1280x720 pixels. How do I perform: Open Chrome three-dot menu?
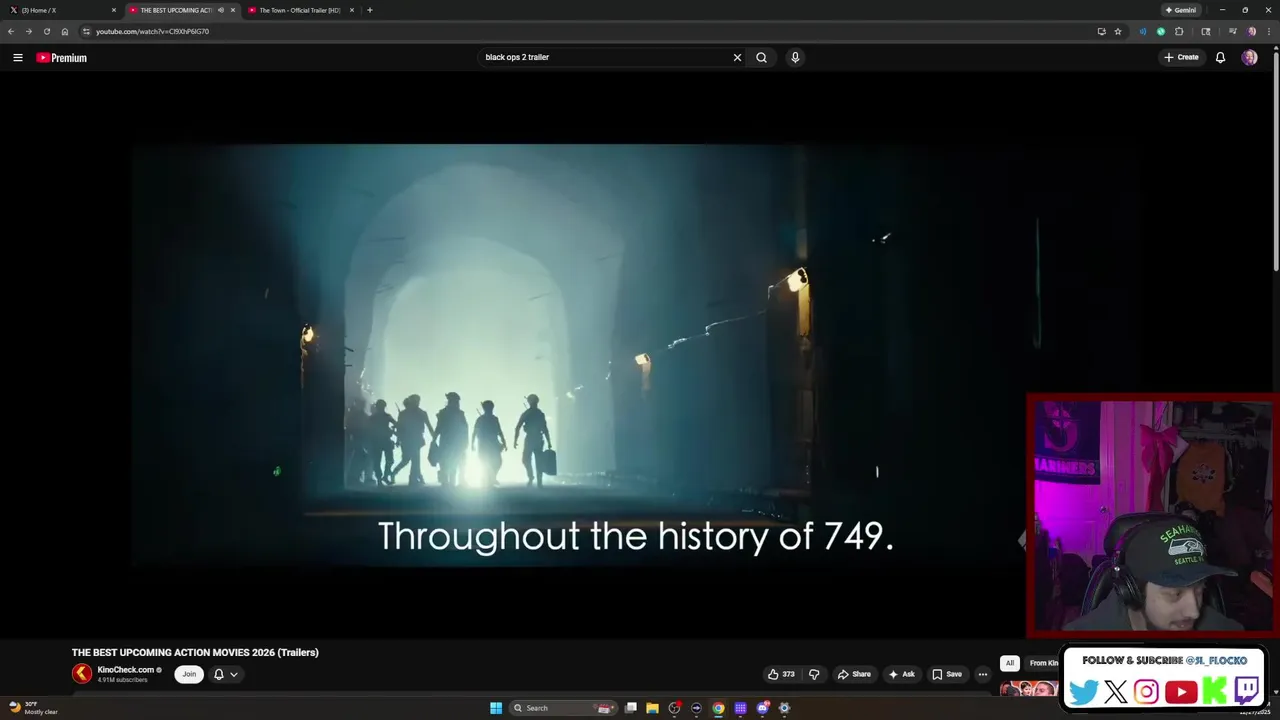[x=1269, y=31]
